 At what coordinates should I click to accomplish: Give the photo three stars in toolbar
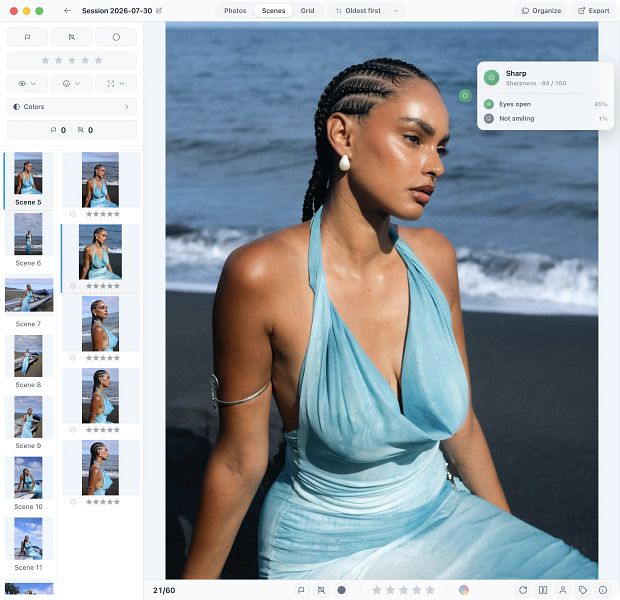(x=403, y=590)
